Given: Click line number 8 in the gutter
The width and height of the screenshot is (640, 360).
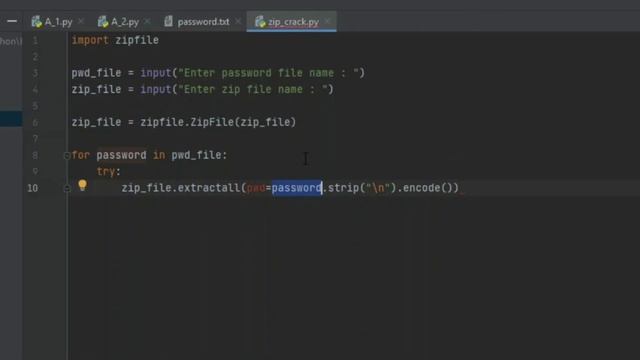Looking at the screenshot, I should point(35,155).
